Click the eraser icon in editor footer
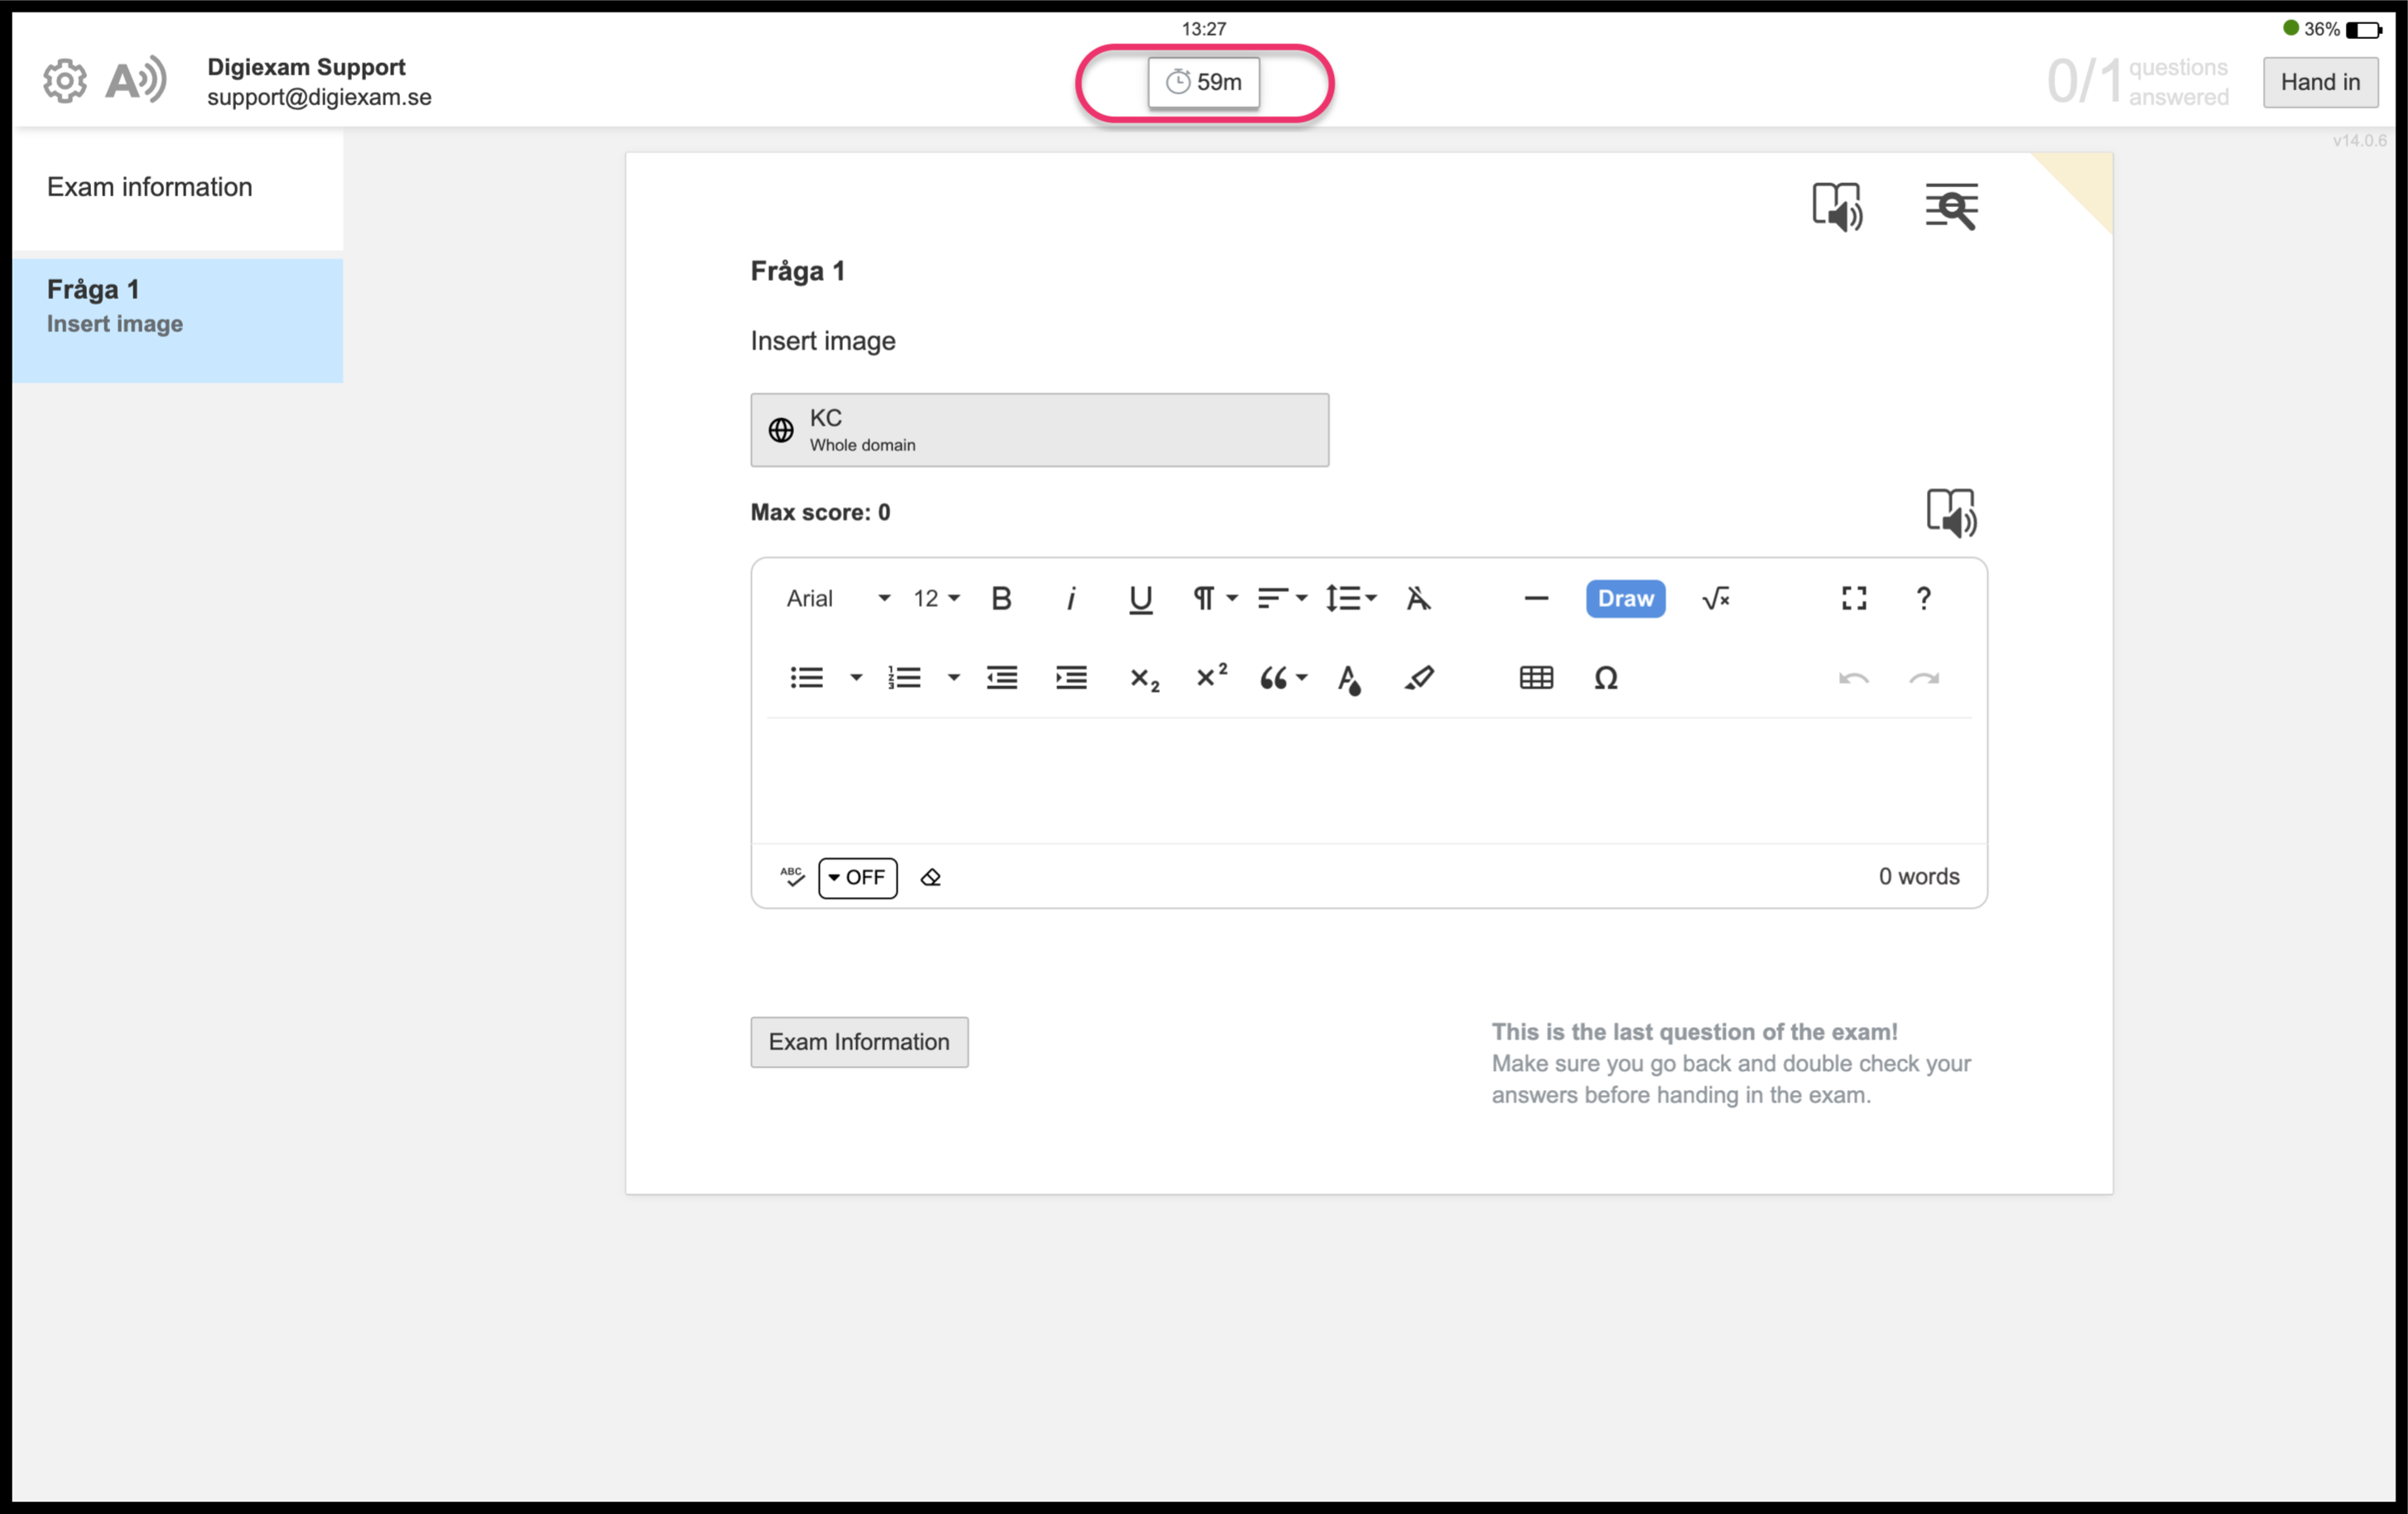 930,877
